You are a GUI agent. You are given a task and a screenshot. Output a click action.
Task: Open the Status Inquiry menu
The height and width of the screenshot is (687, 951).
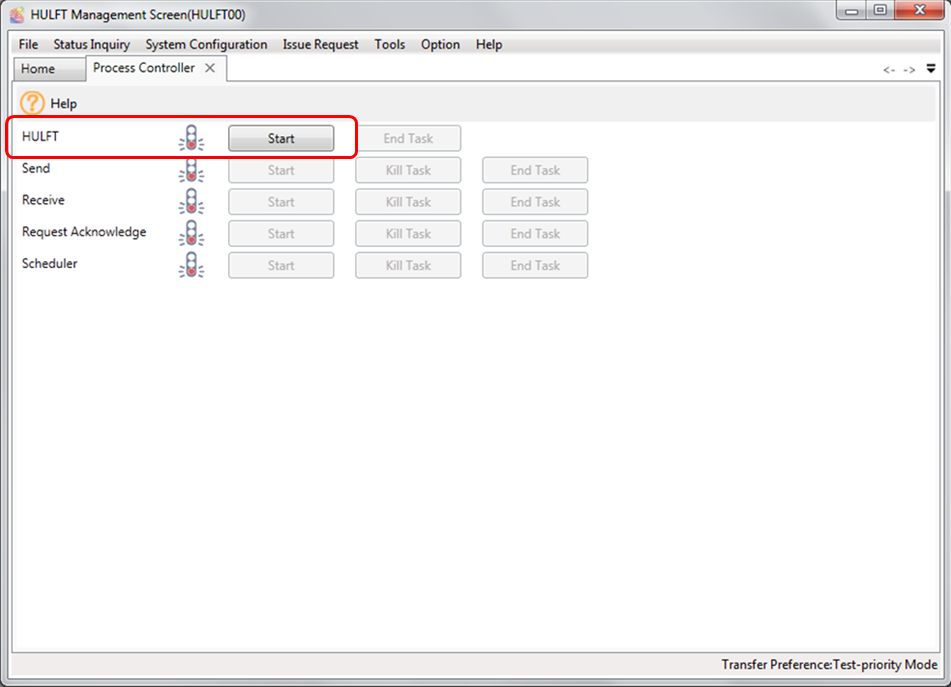[x=91, y=44]
